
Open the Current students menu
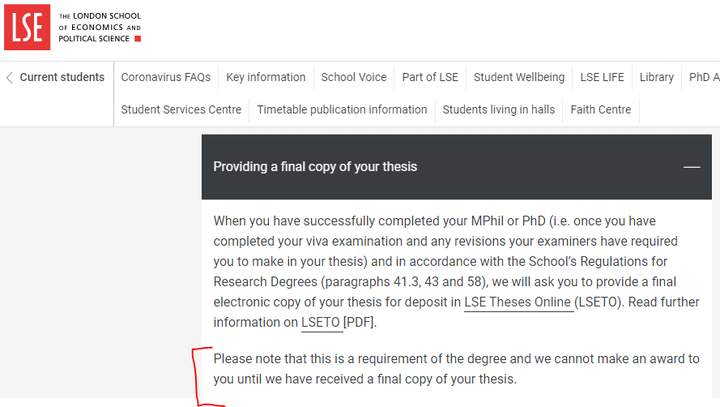point(62,77)
